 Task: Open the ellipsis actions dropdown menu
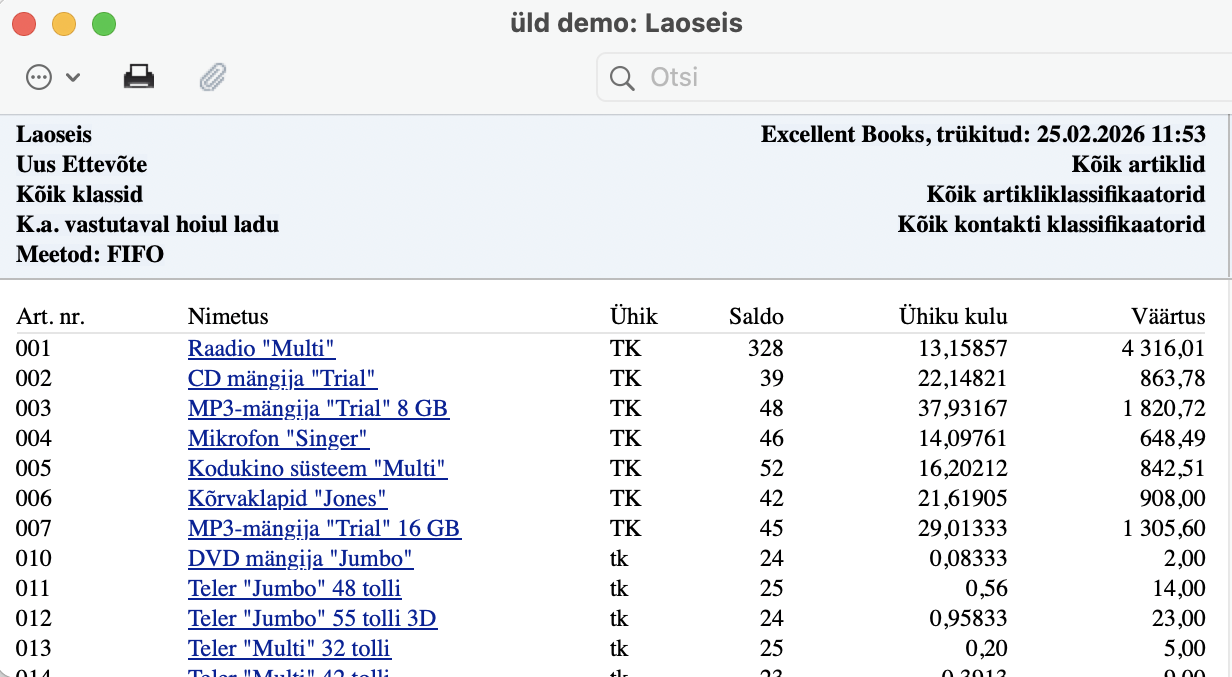(52, 77)
